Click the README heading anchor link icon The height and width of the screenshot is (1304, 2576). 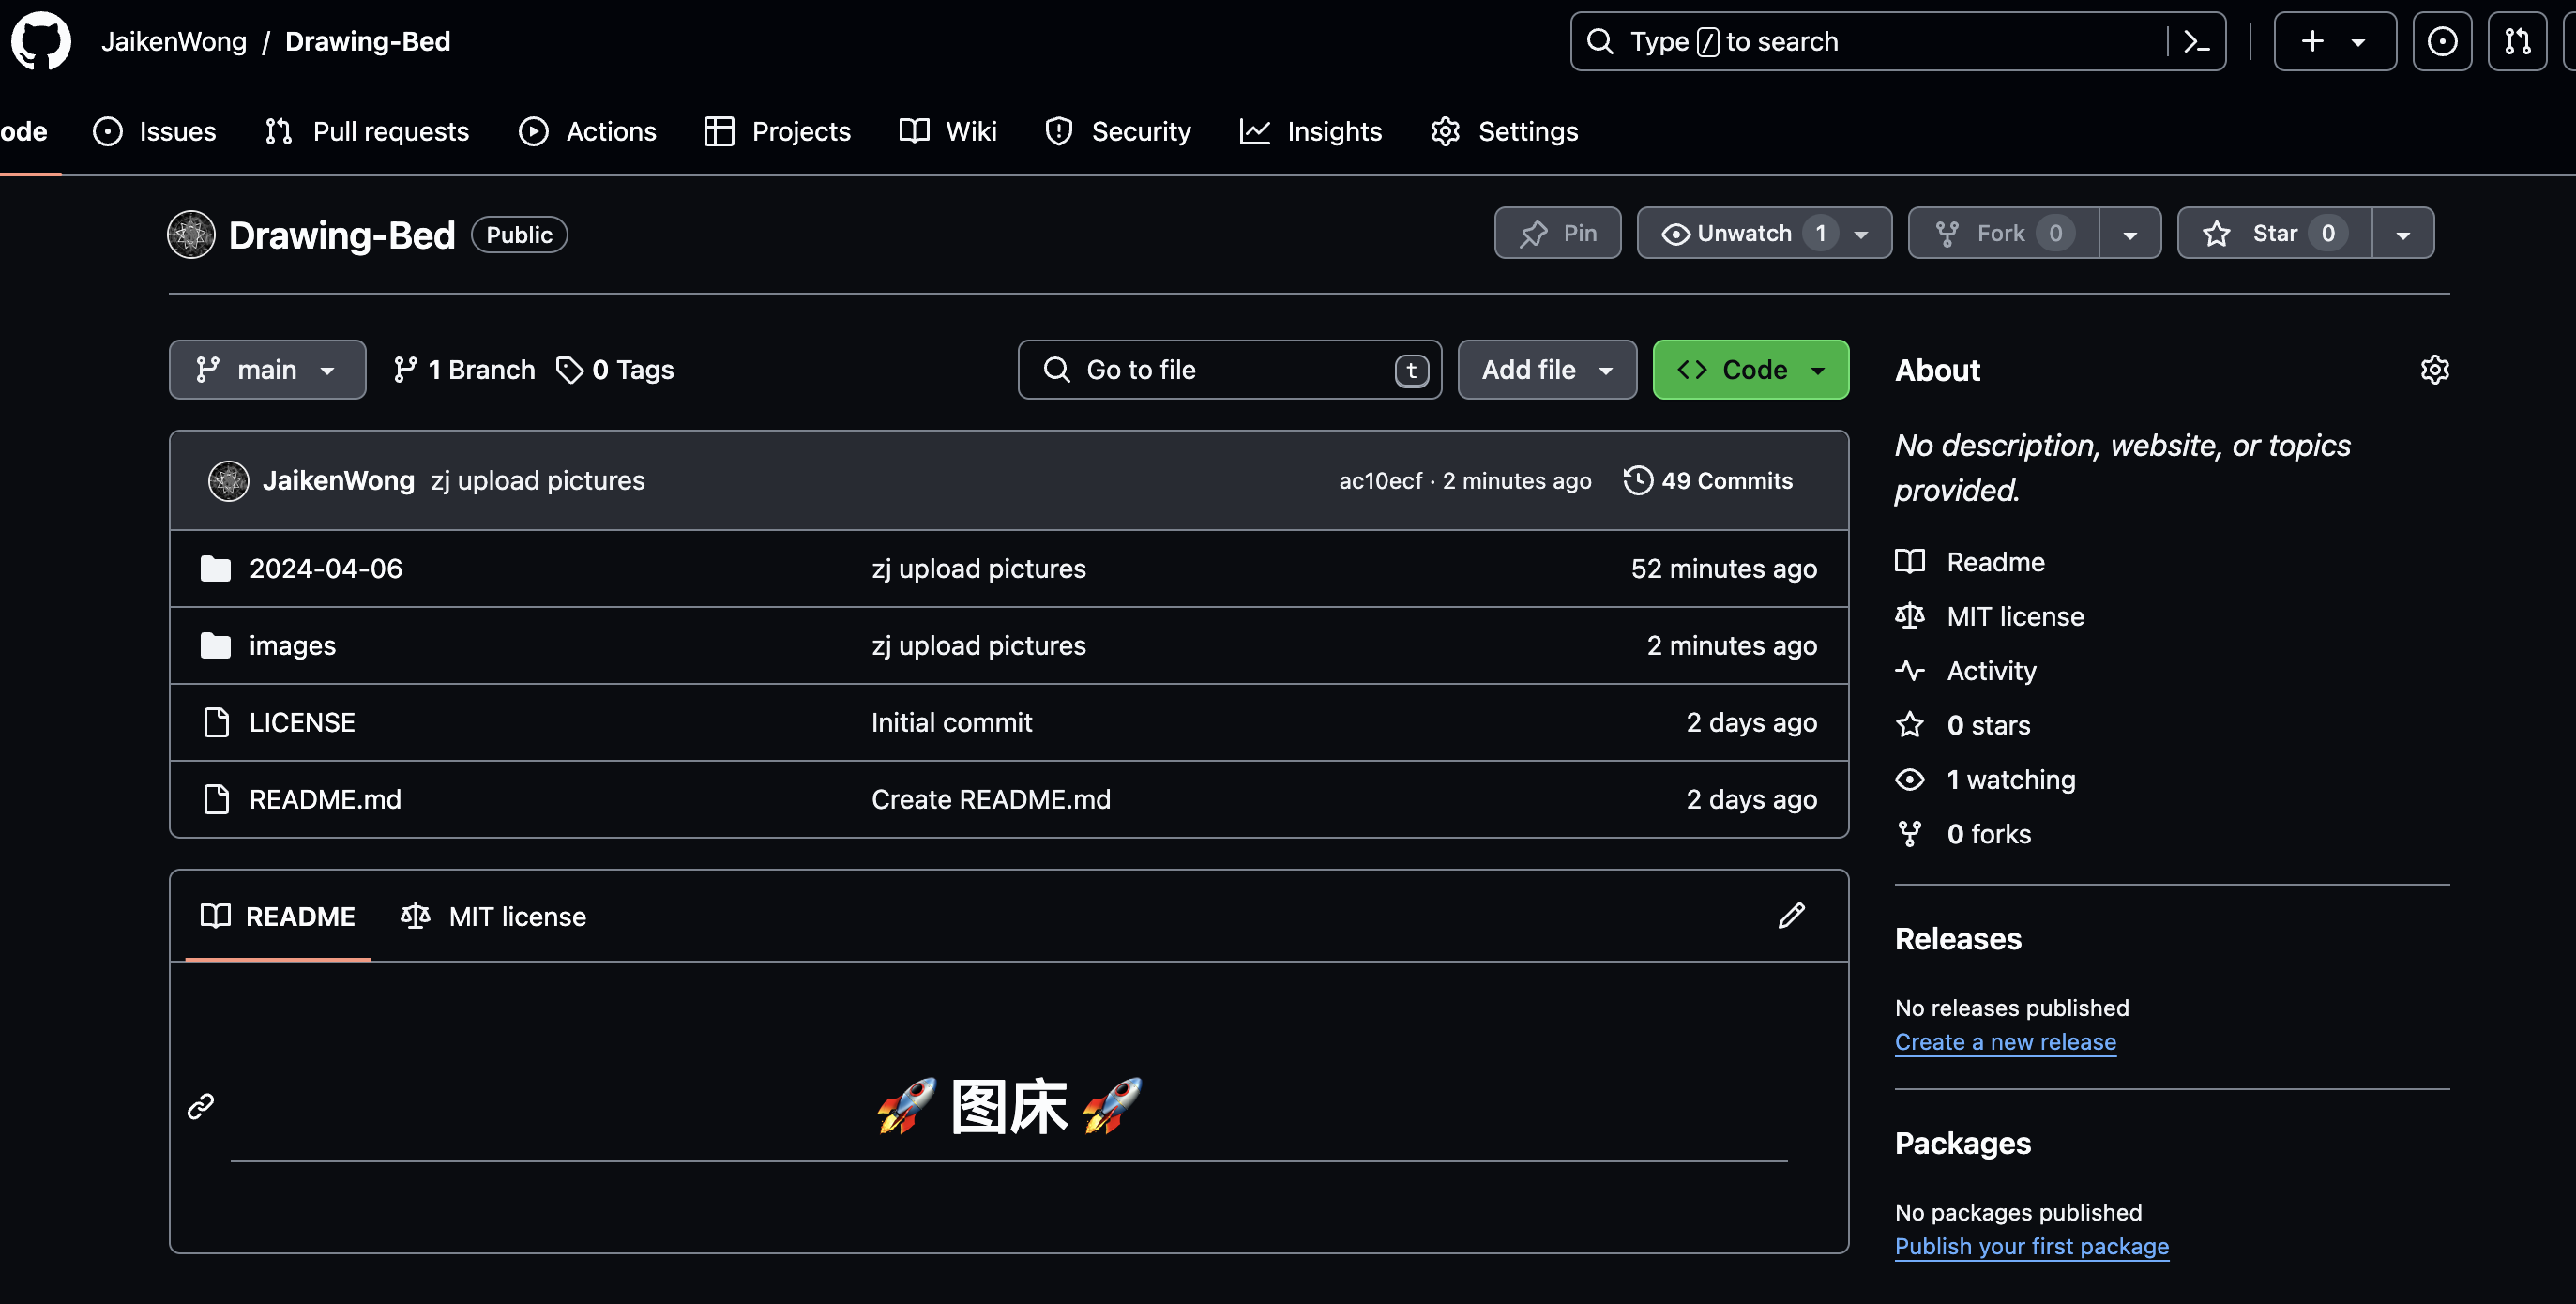click(x=201, y=1106)
